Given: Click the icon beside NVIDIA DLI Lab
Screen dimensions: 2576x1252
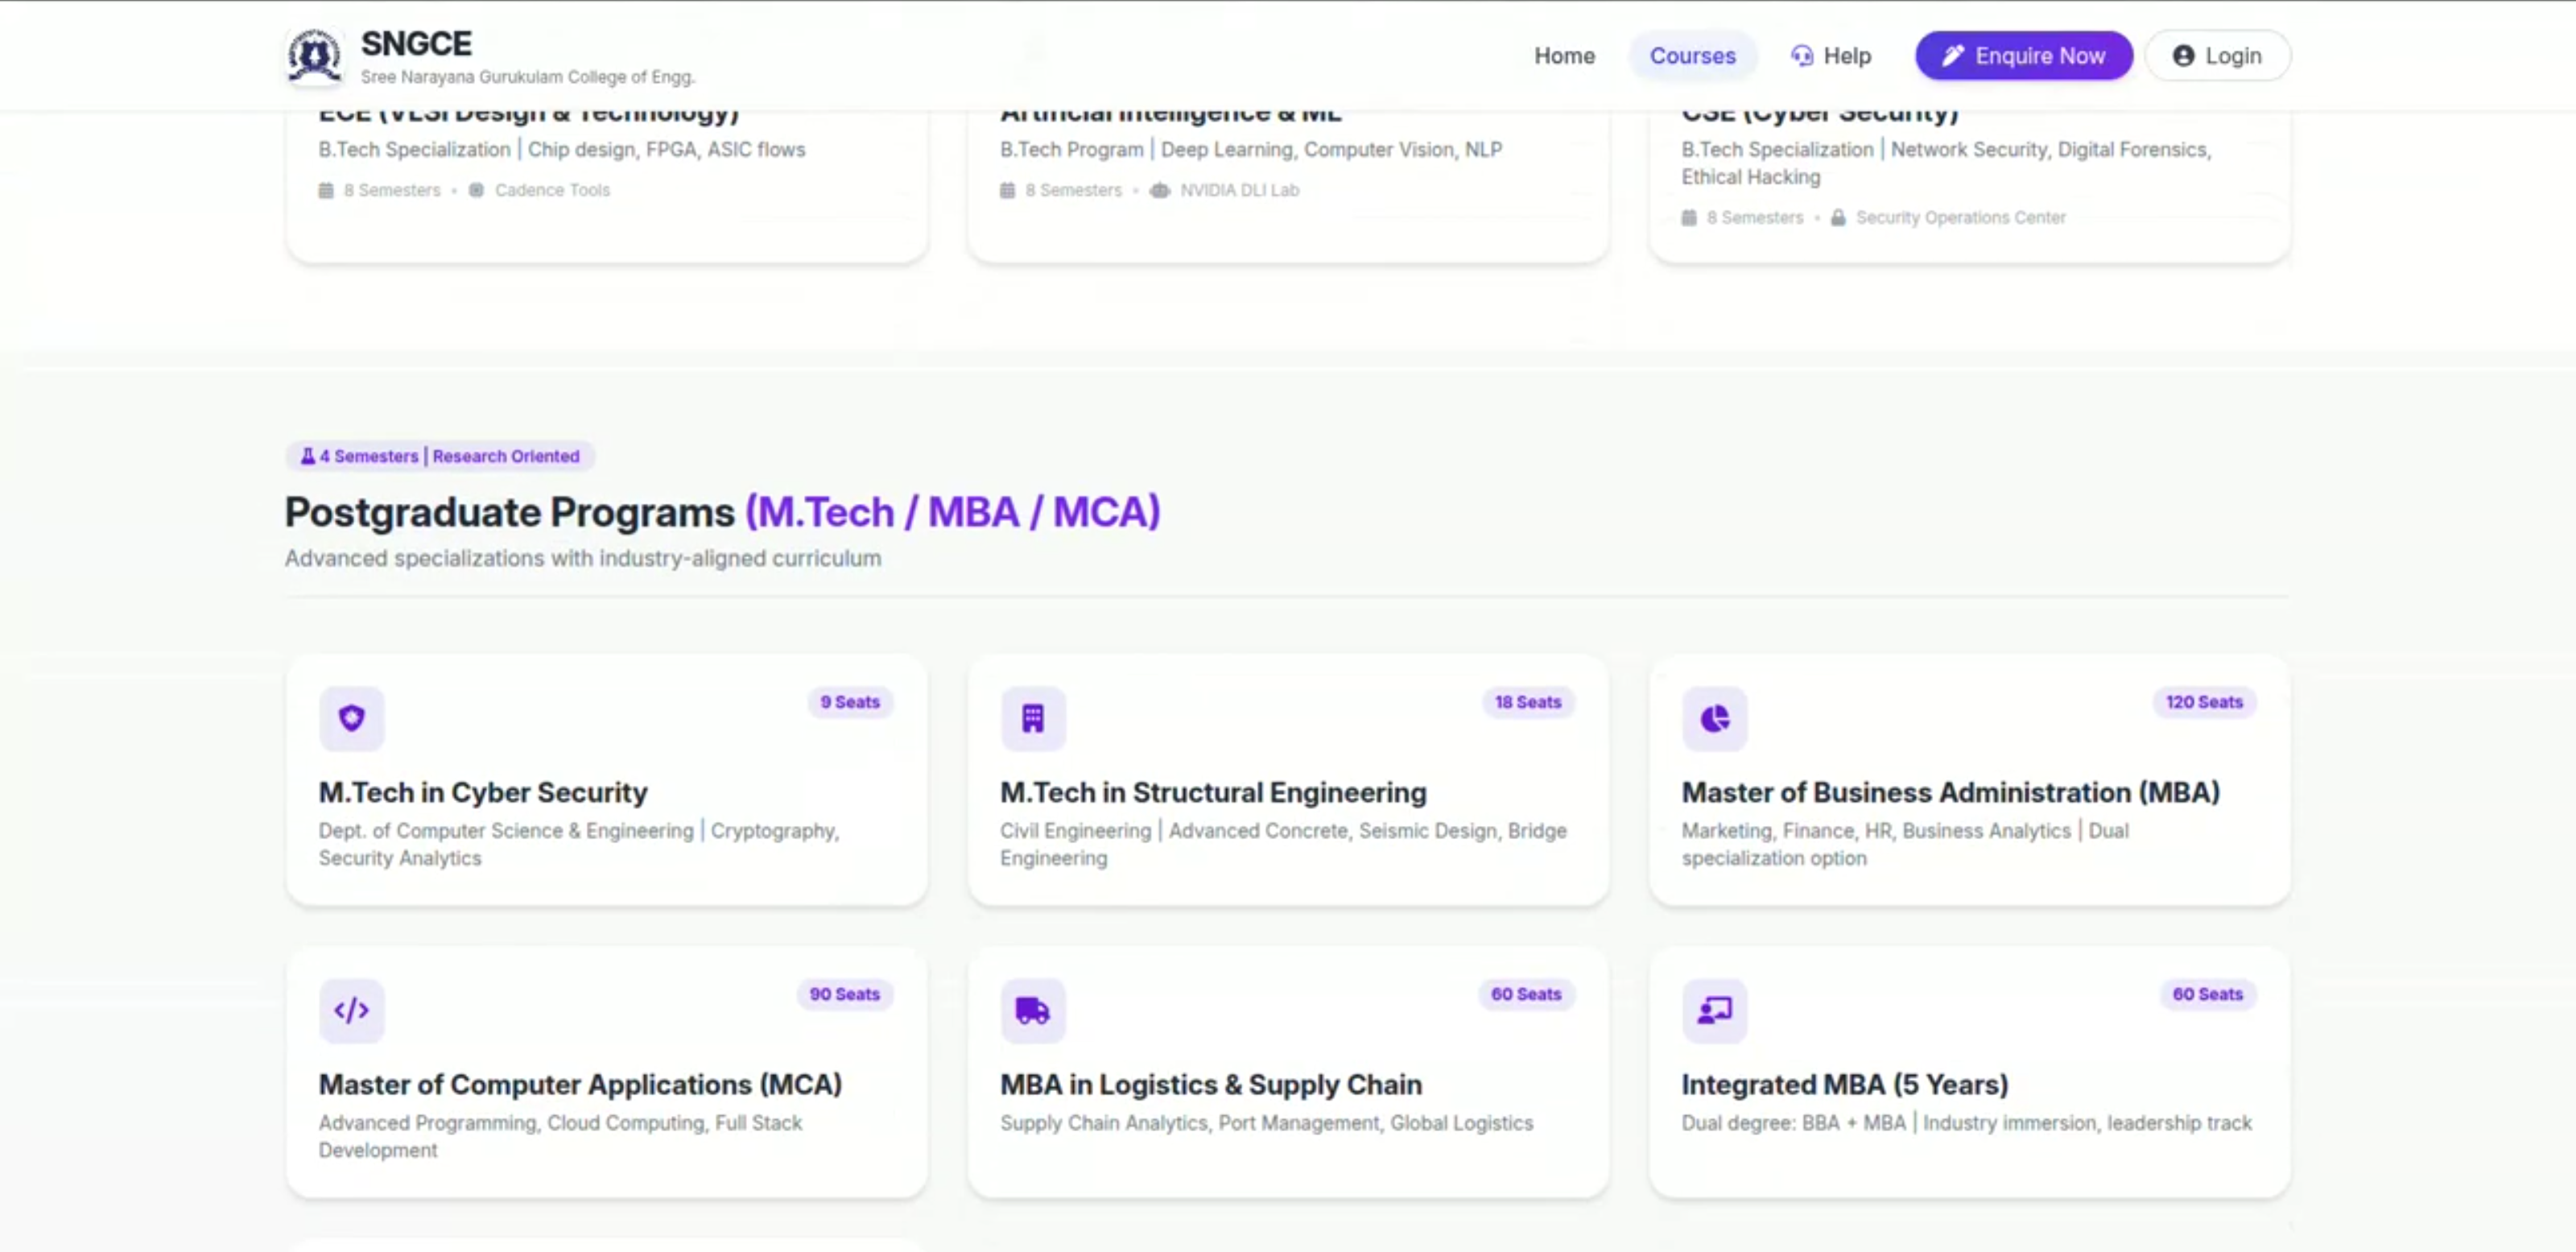Looking at the screenshot, I should [x=1159, y=190].
